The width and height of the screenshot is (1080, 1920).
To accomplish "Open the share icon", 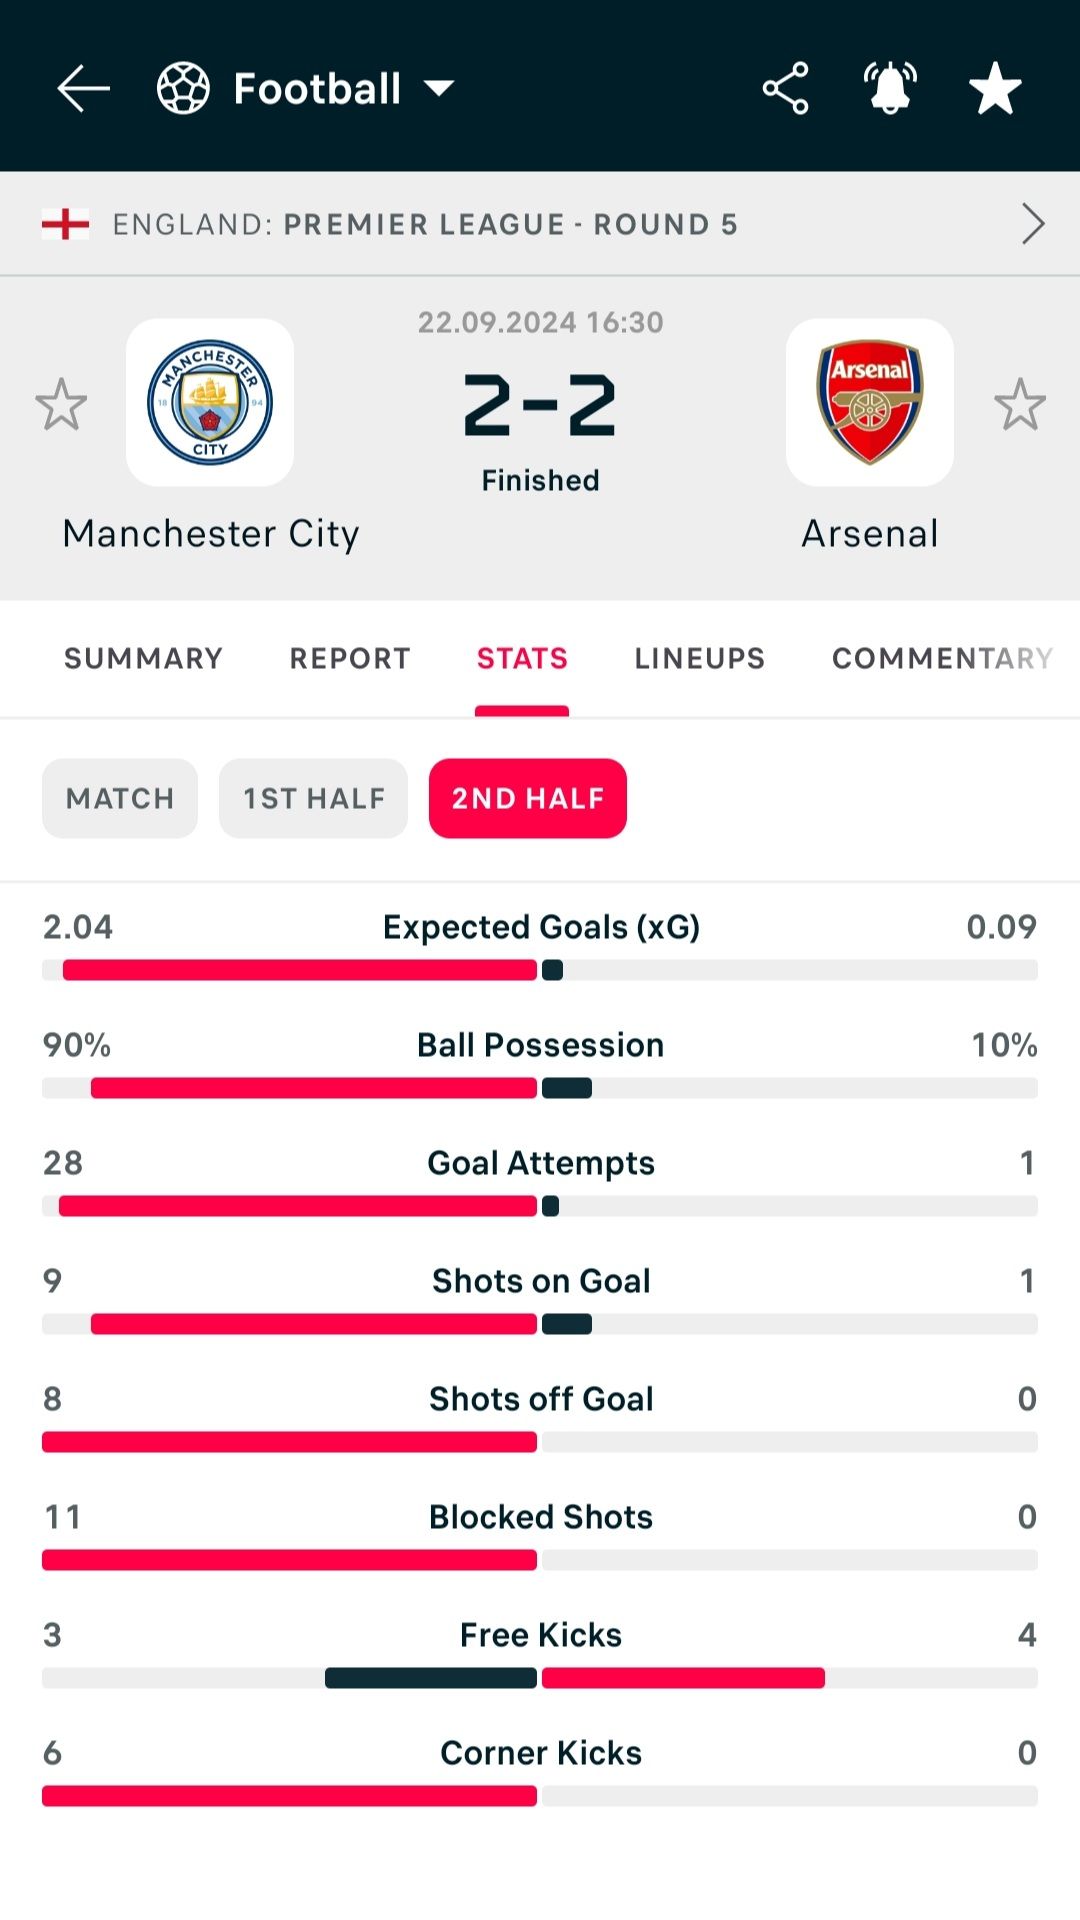I will click(x=786, y=89).
